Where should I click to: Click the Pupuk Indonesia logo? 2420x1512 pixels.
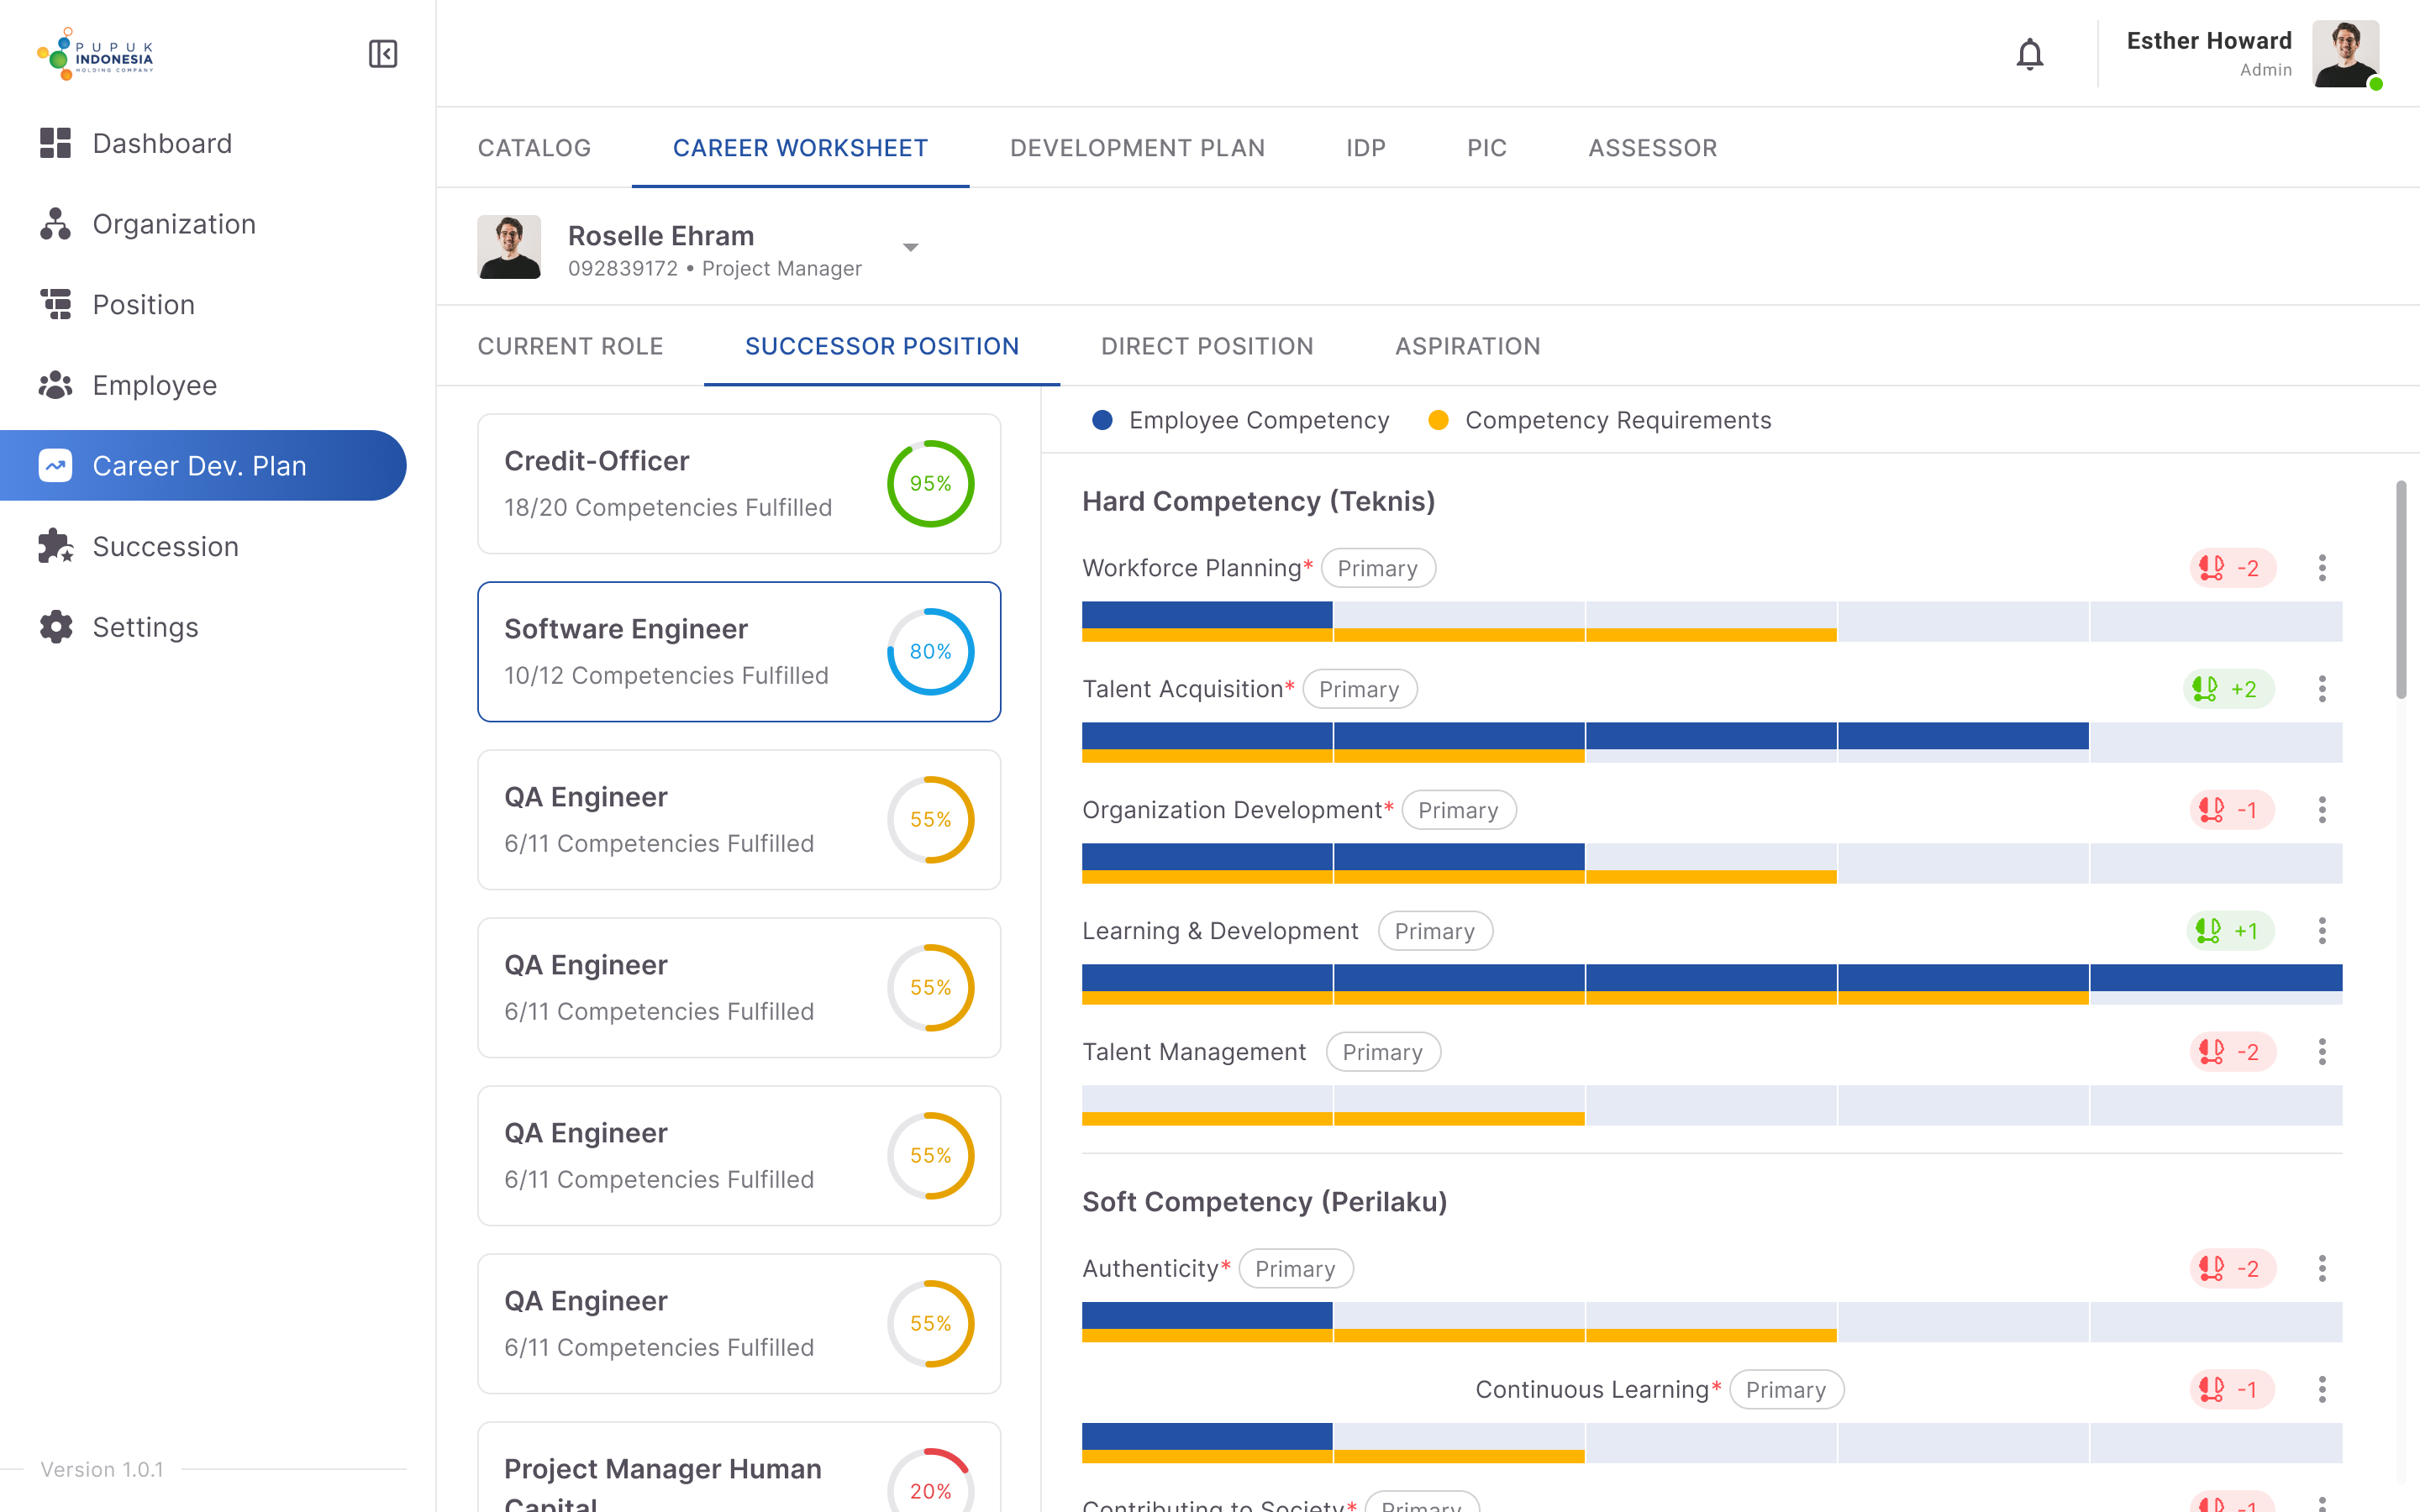click(x=95, y=54)
